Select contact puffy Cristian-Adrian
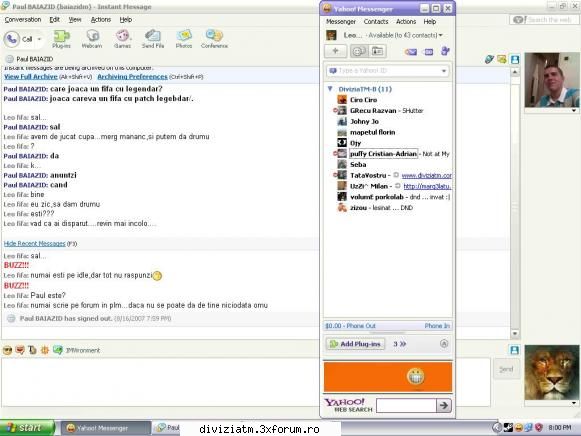 click(x=384, y=154)
